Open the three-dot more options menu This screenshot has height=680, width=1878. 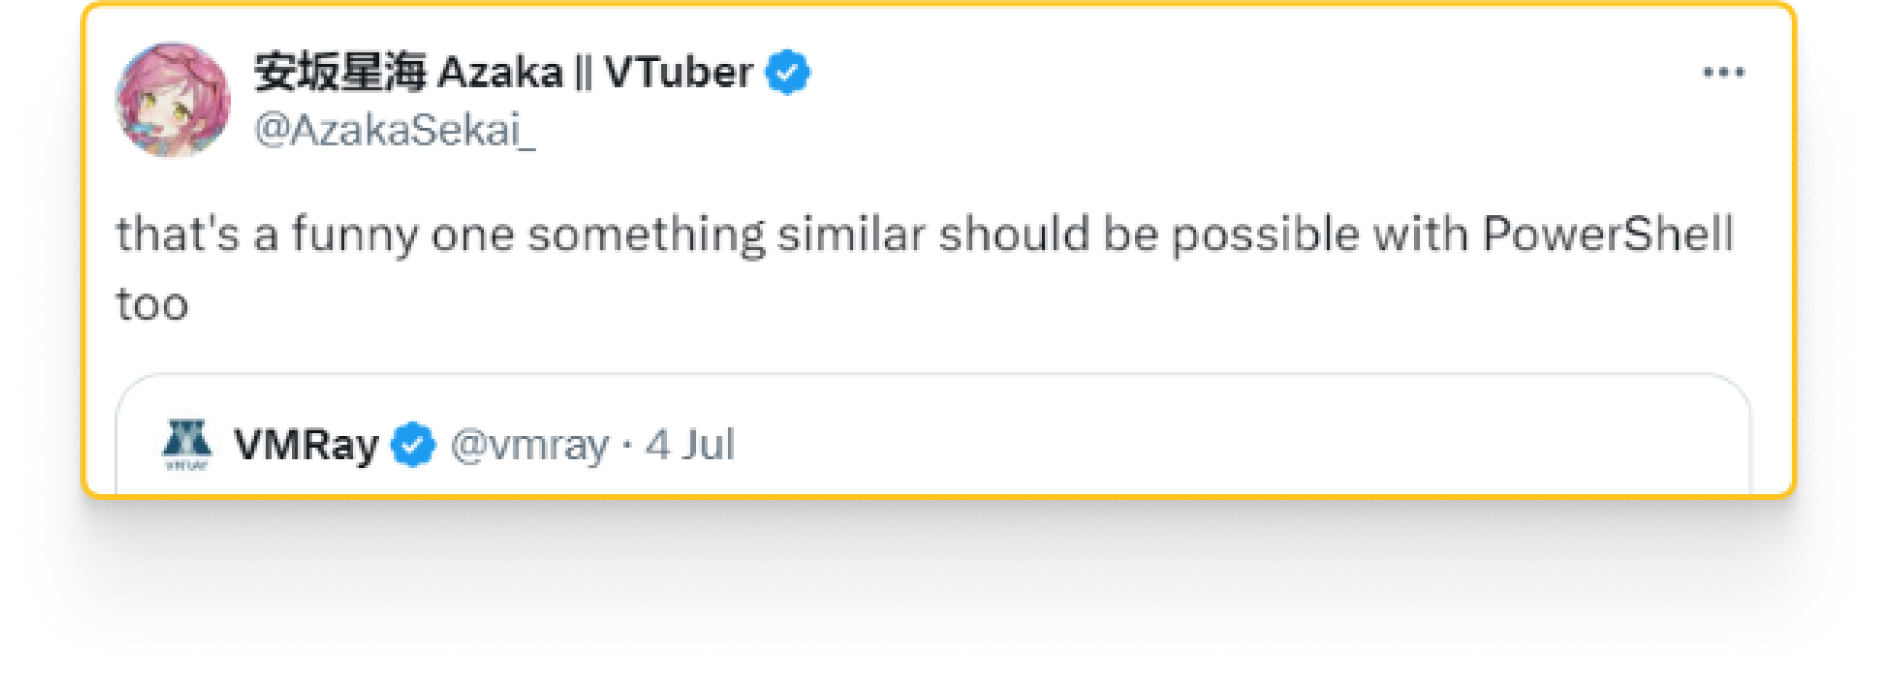coord(1723,72)
